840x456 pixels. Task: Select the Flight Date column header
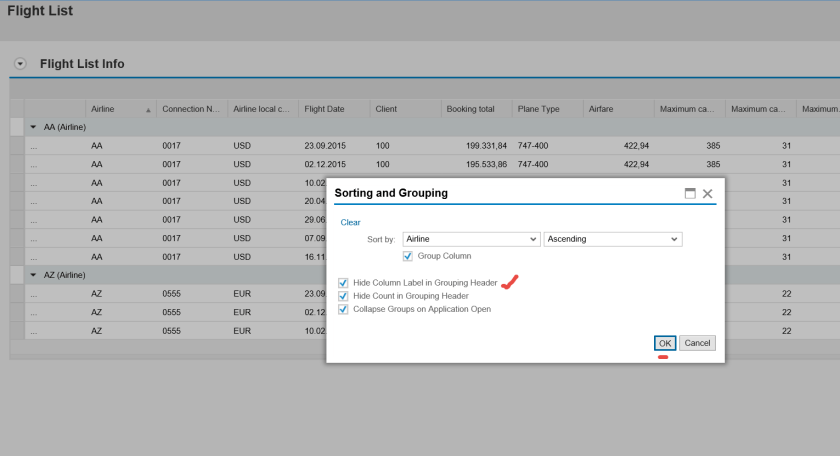(325, 109)
